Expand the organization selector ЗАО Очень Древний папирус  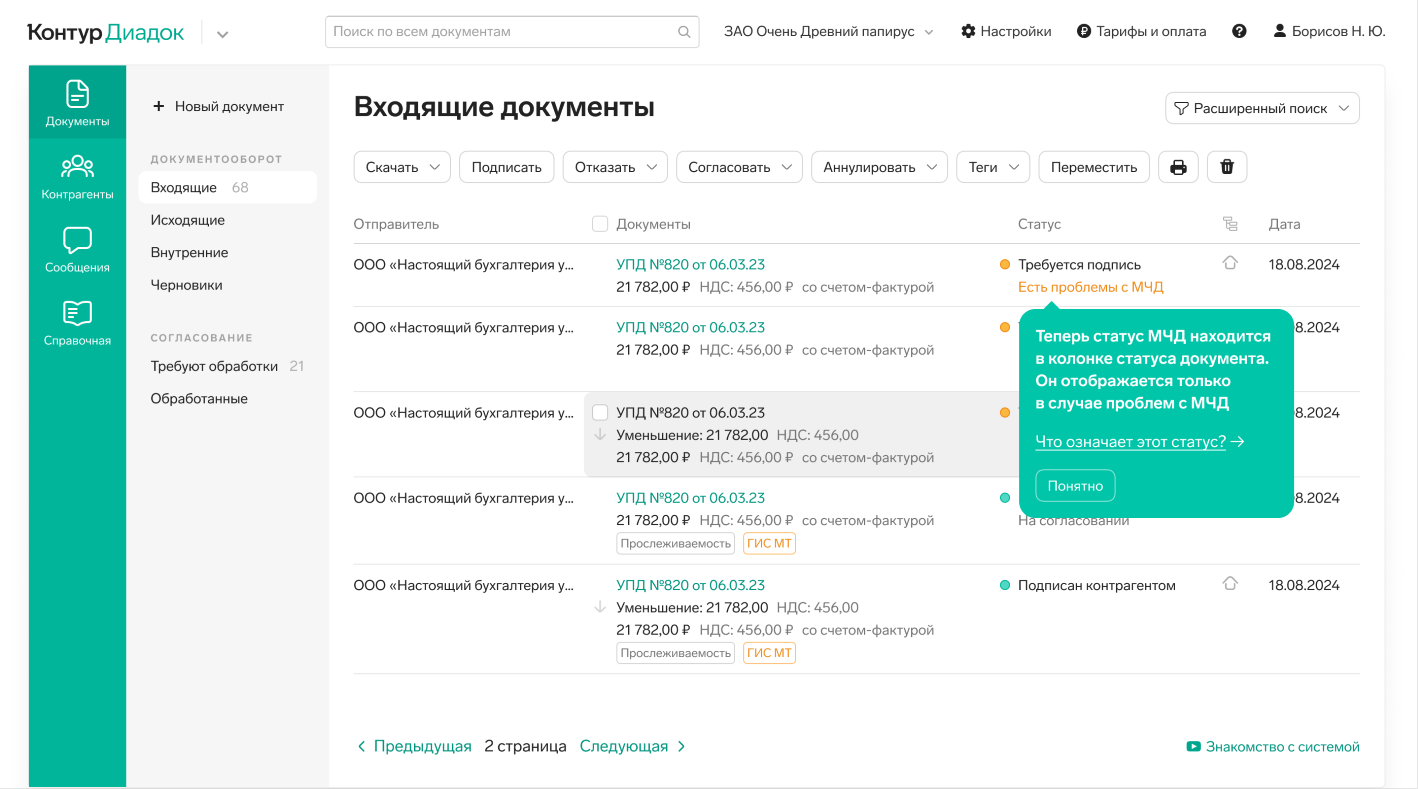pyautogui.click(x=828, y=31)
